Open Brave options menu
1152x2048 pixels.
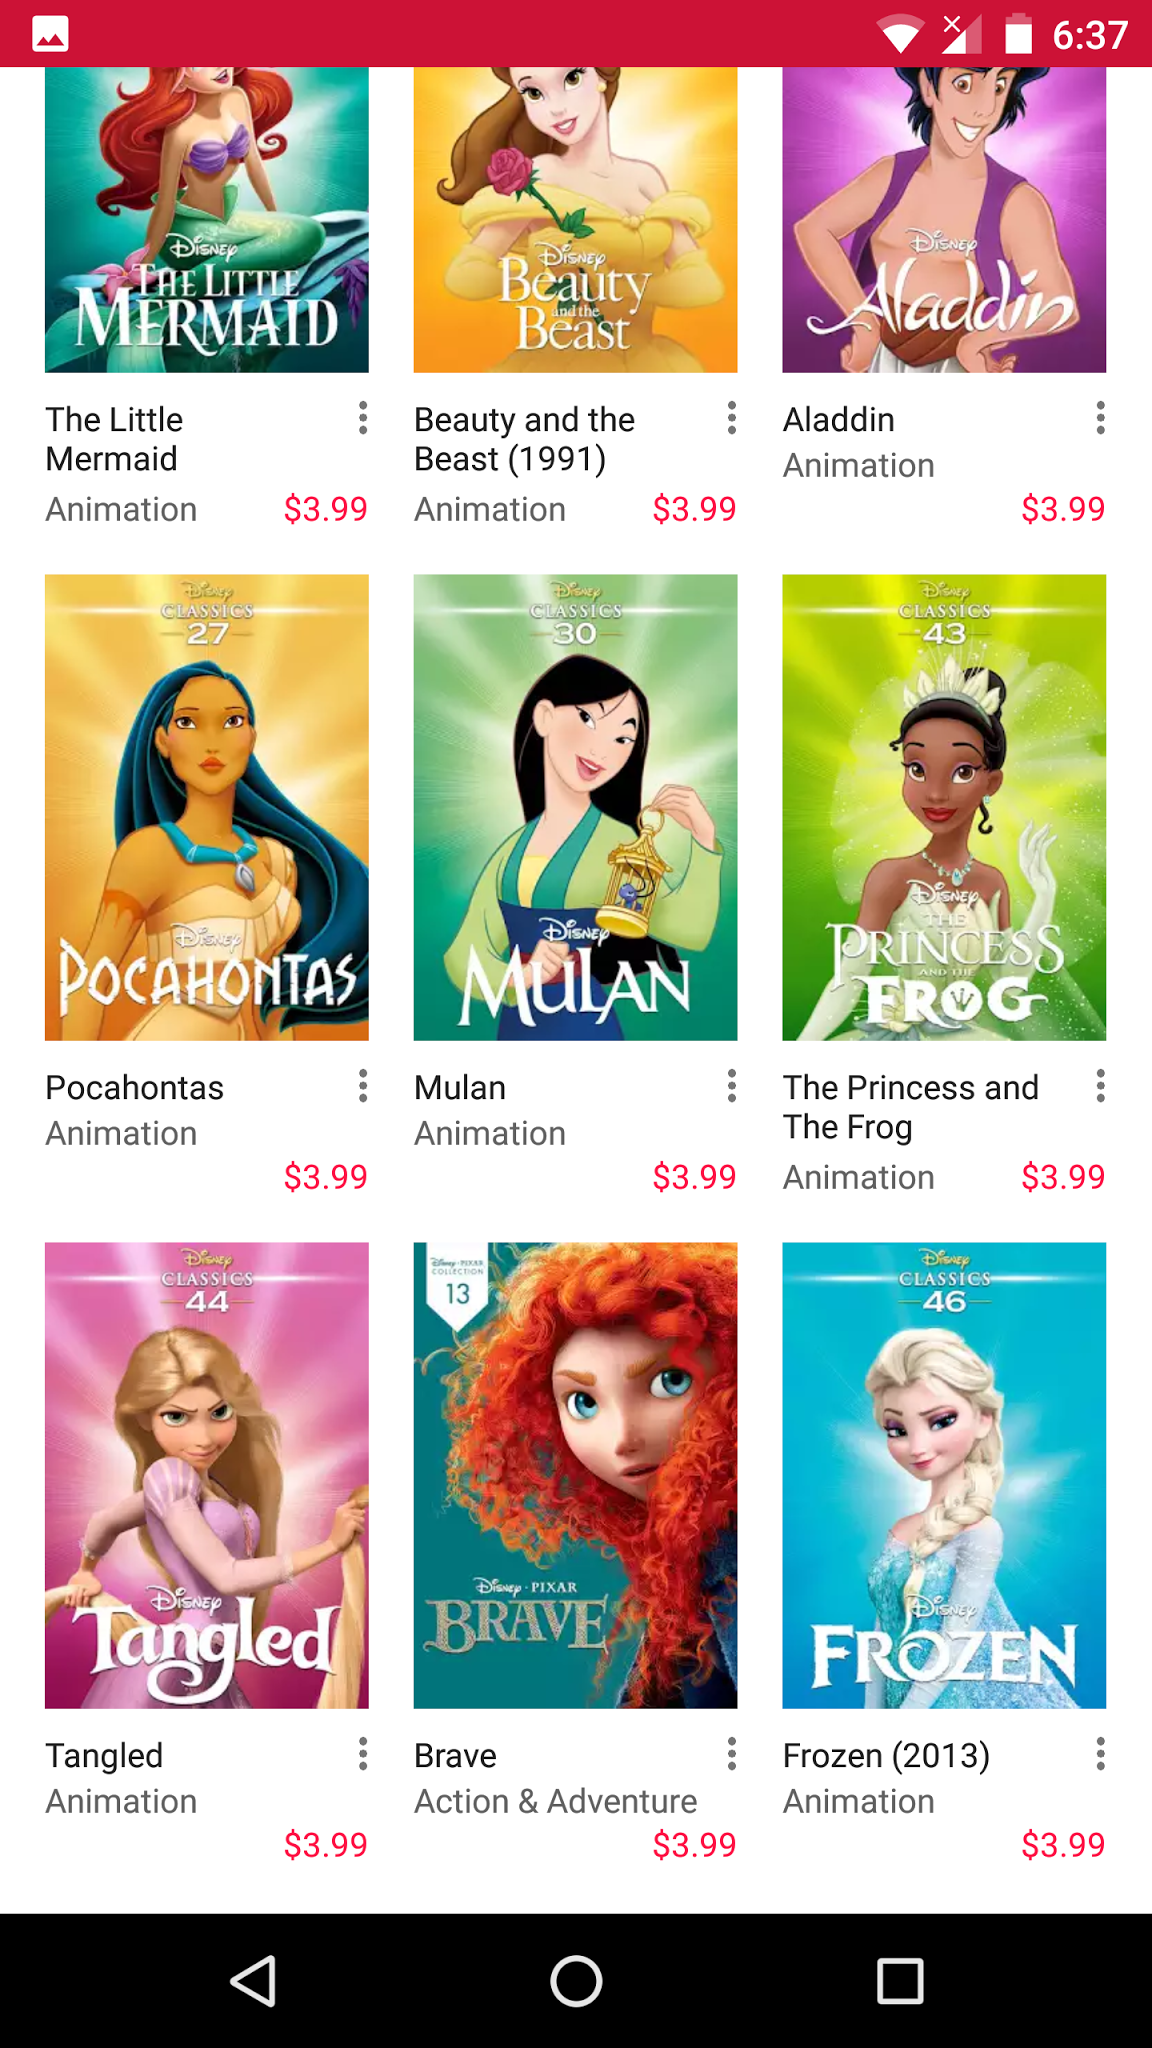[732, 1754]
